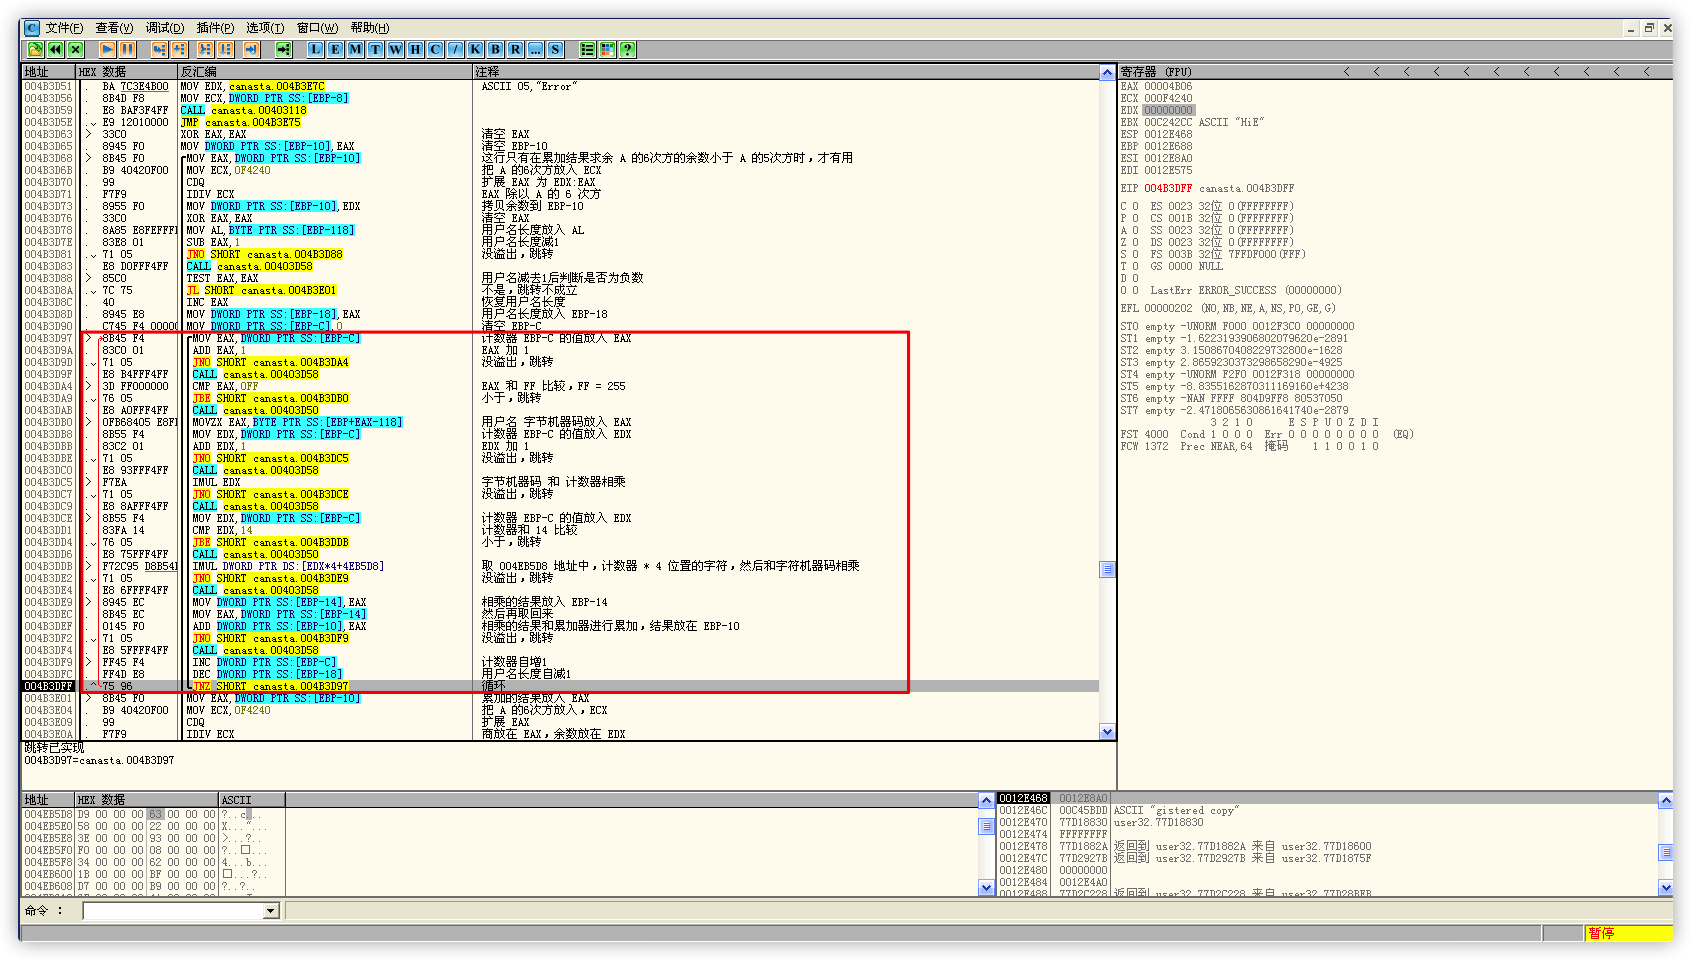Screen dimensions: 1691x960
Task: Click the Step into toolbar icon
Action: click(159, 49)
